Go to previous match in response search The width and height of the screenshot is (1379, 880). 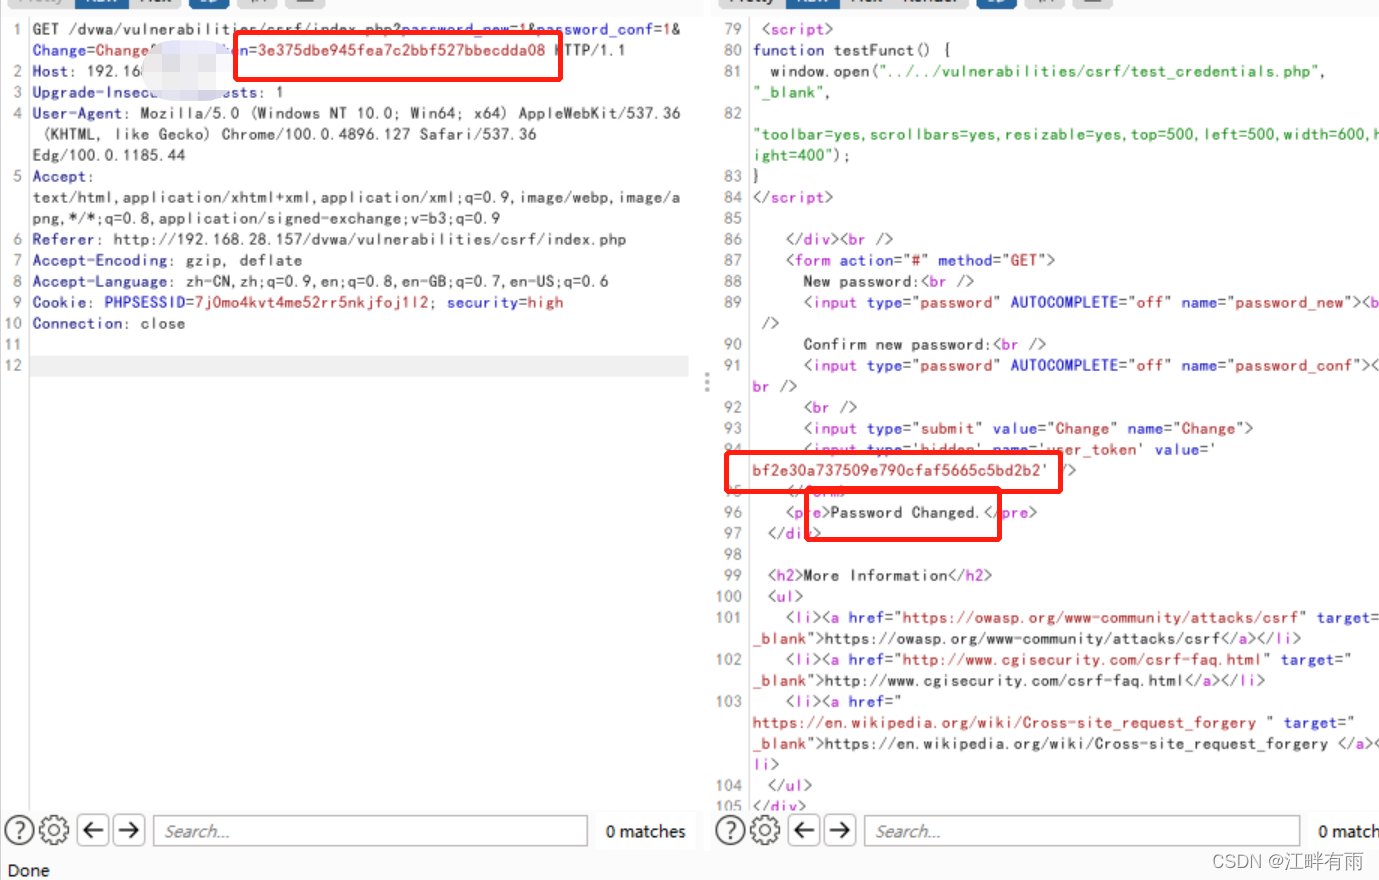(x=804, y=830)
